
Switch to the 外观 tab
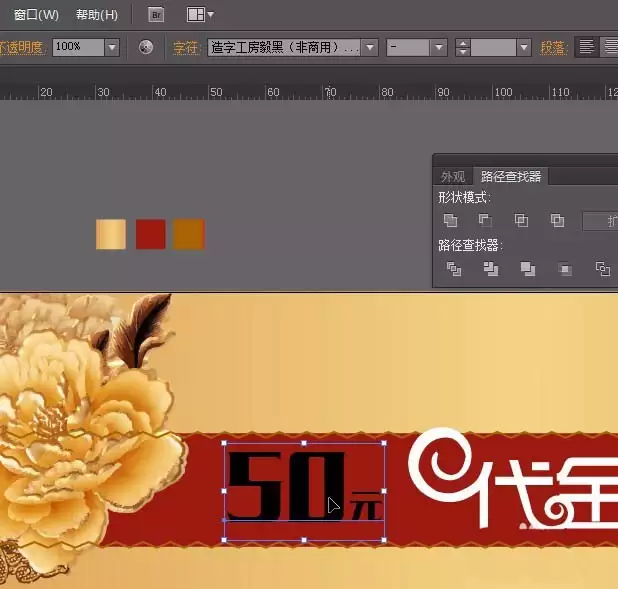pyautogui.click(x=453, y=177)
